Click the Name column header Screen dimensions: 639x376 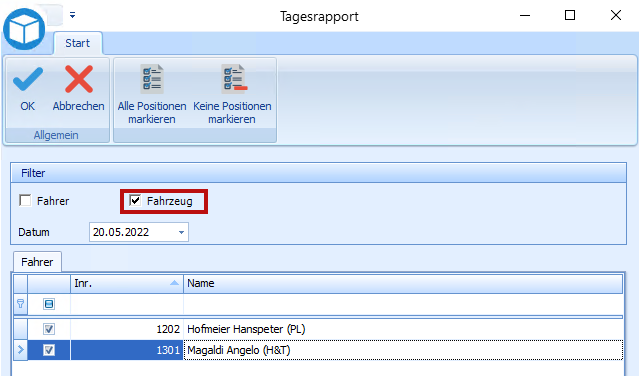pos(403,283)
